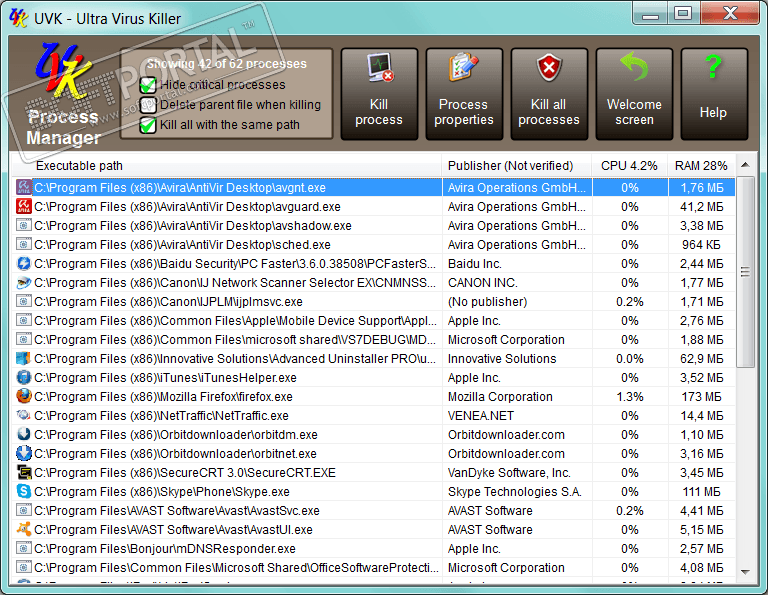Sort by RAM 28% column header
The width and height of the screenshot is (768, 595).
[701, 166]
